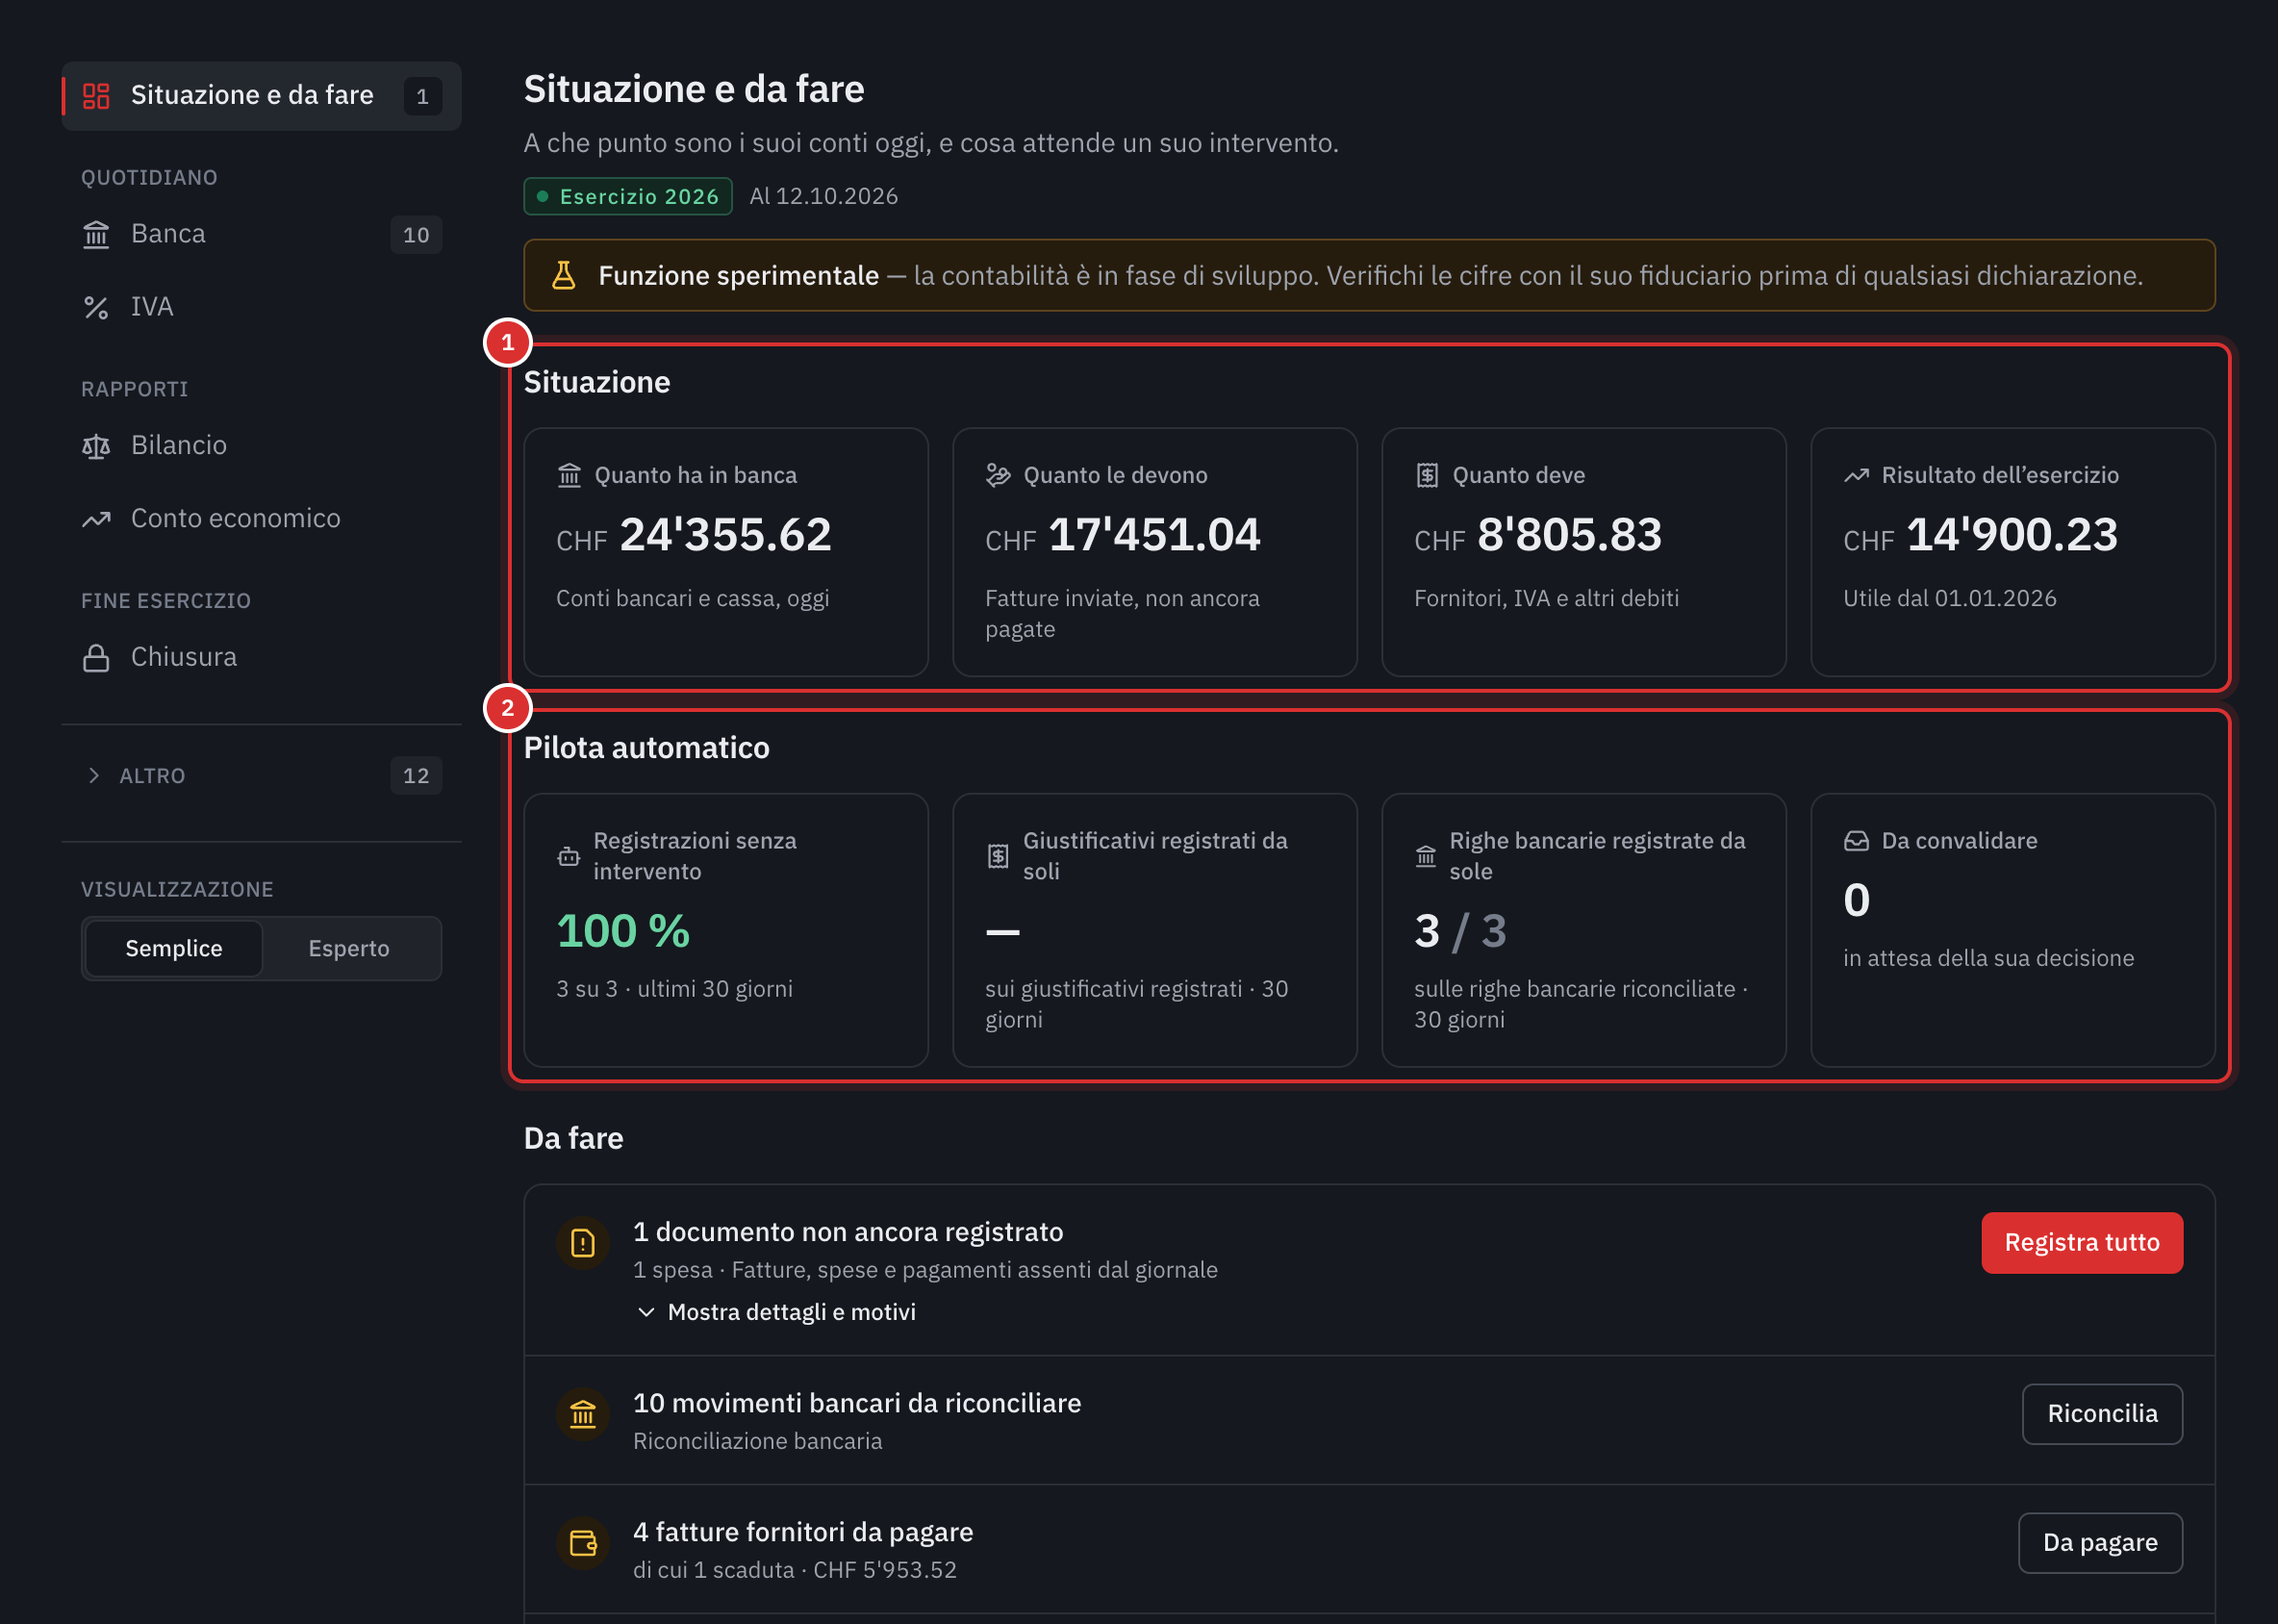The width and height of the screenshot is (2278, 1624).
Task: Click the Bilancio scales icon
Action: click(96, 446)
